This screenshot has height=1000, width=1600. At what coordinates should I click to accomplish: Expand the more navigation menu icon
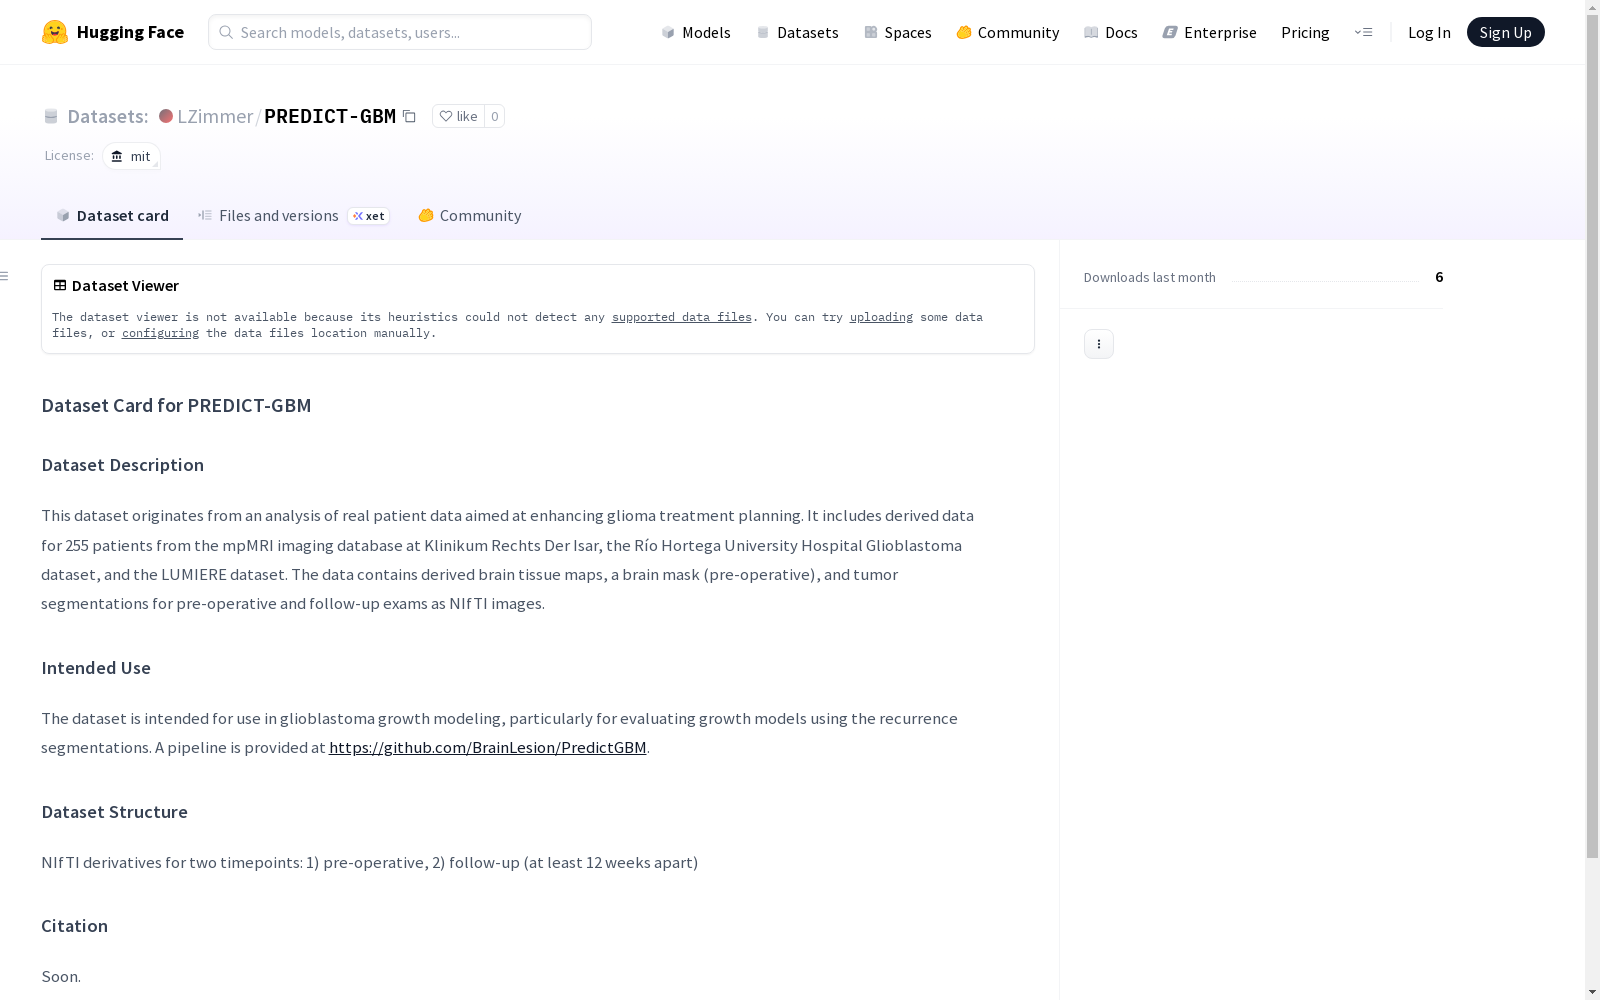[x=1363, y=32]
